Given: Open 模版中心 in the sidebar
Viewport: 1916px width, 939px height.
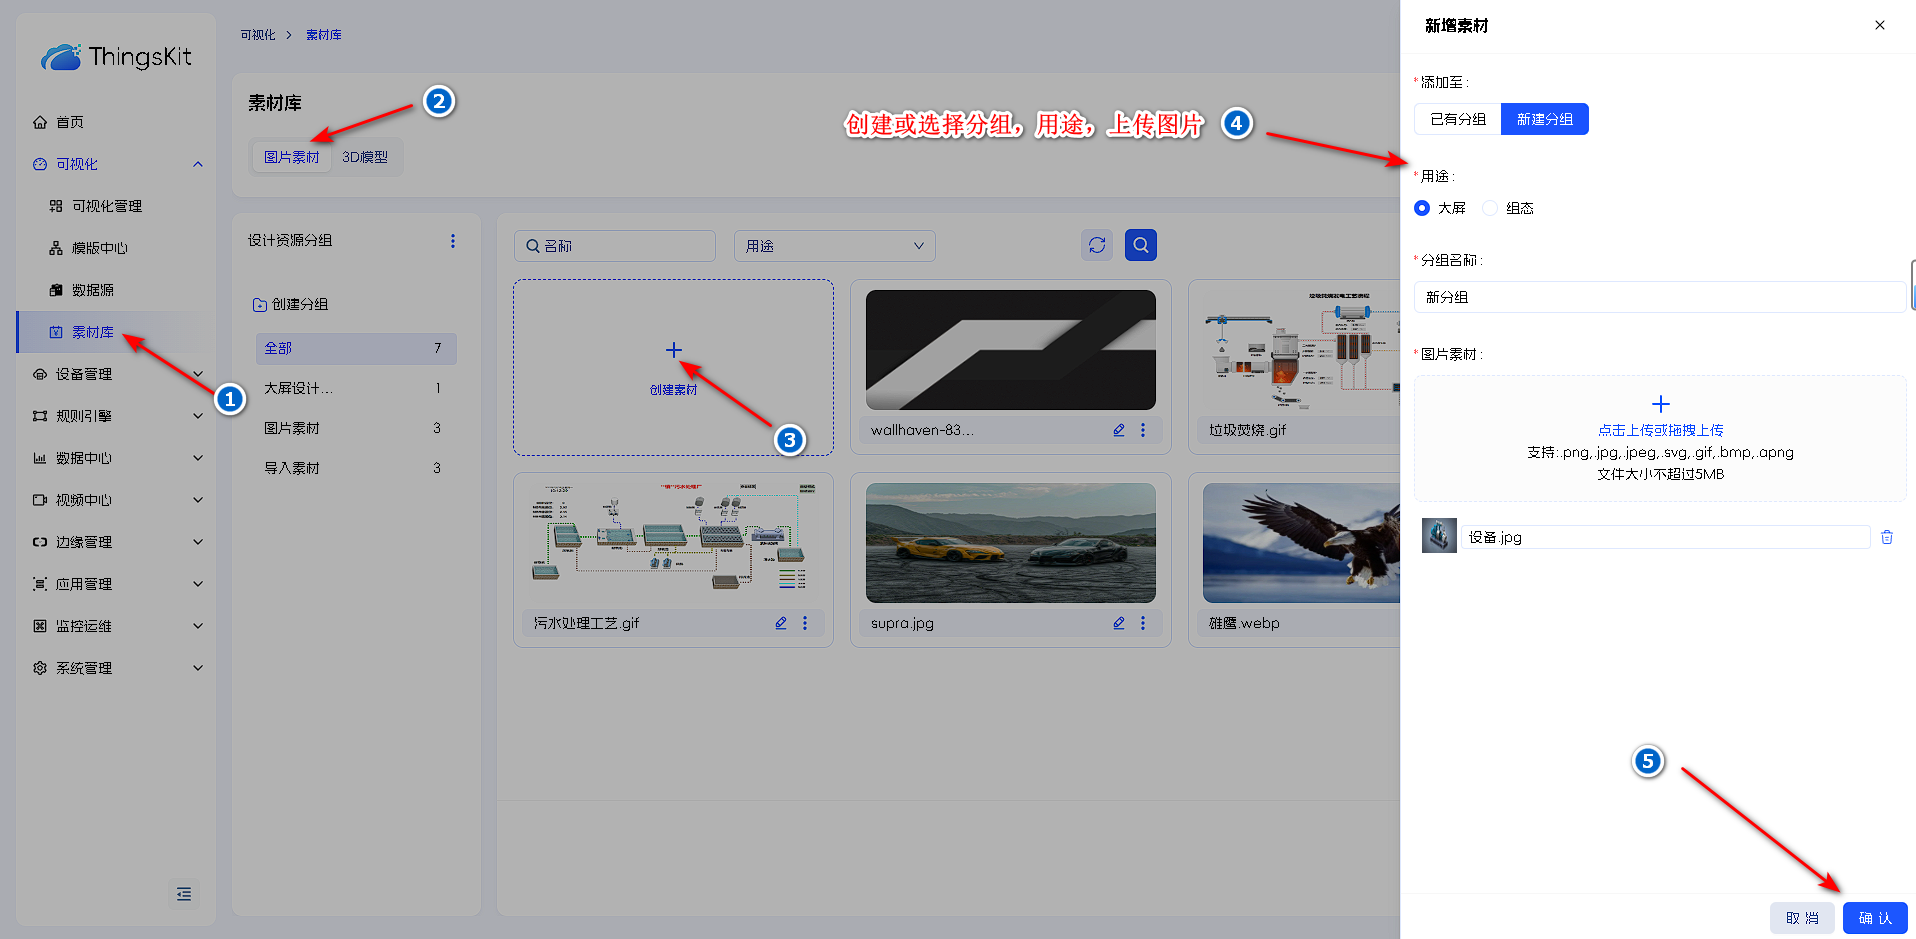Looking at the screenshot, I should pyautogui.click(x=99, y=248).
